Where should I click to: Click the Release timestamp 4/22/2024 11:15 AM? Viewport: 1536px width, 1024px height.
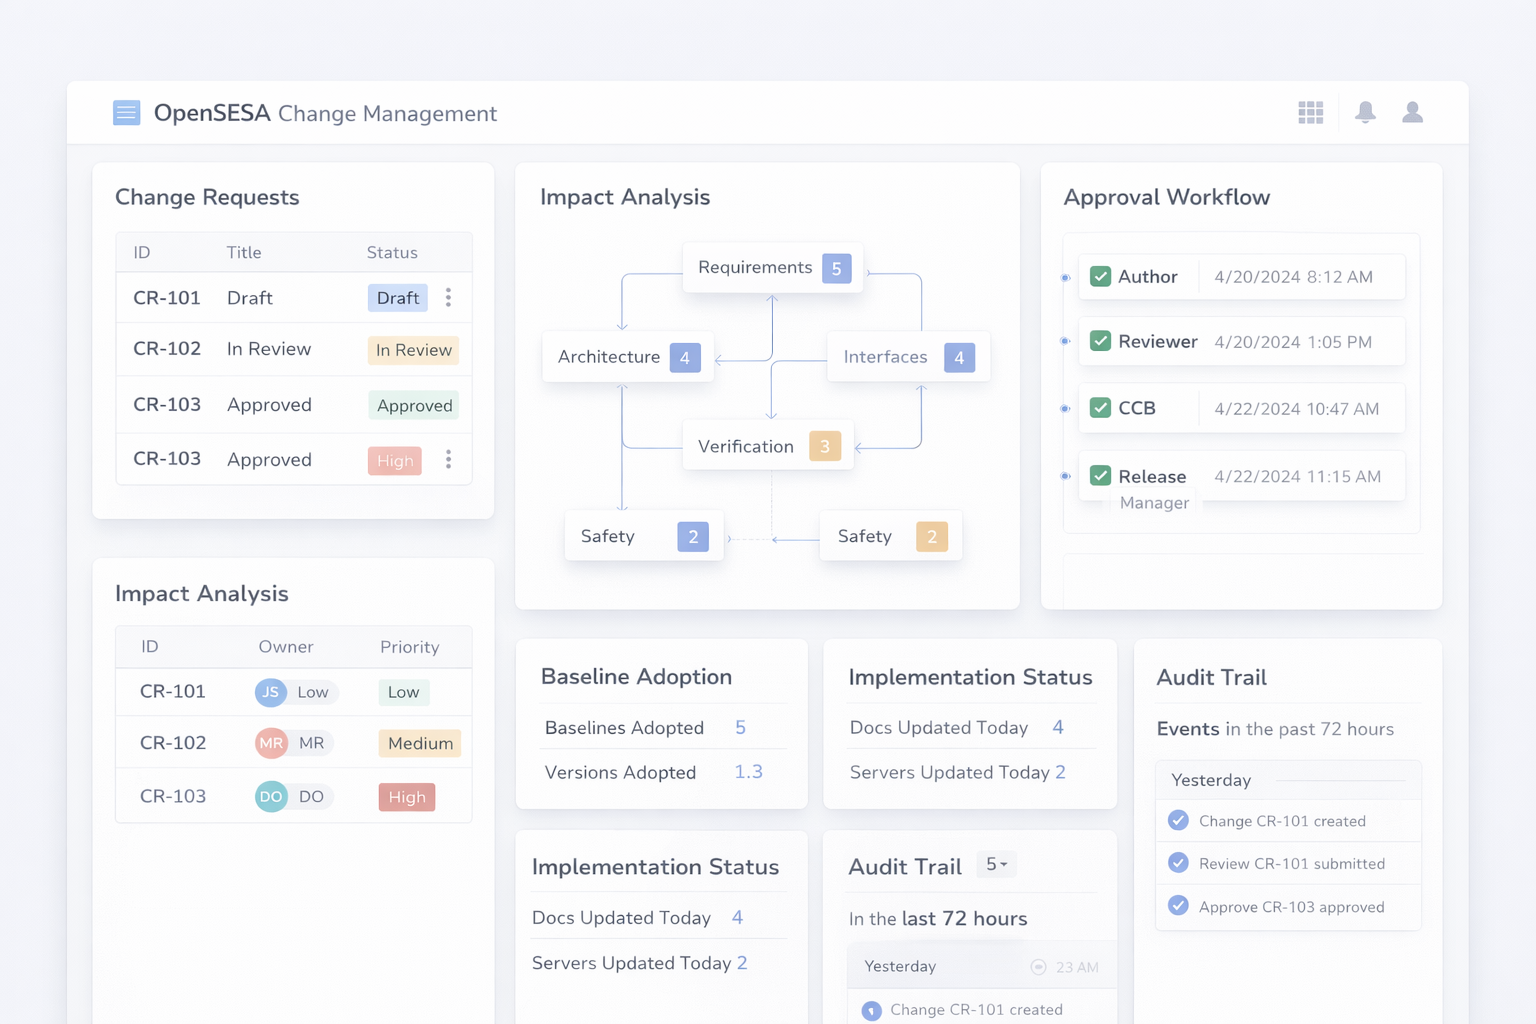[1297, 476]
